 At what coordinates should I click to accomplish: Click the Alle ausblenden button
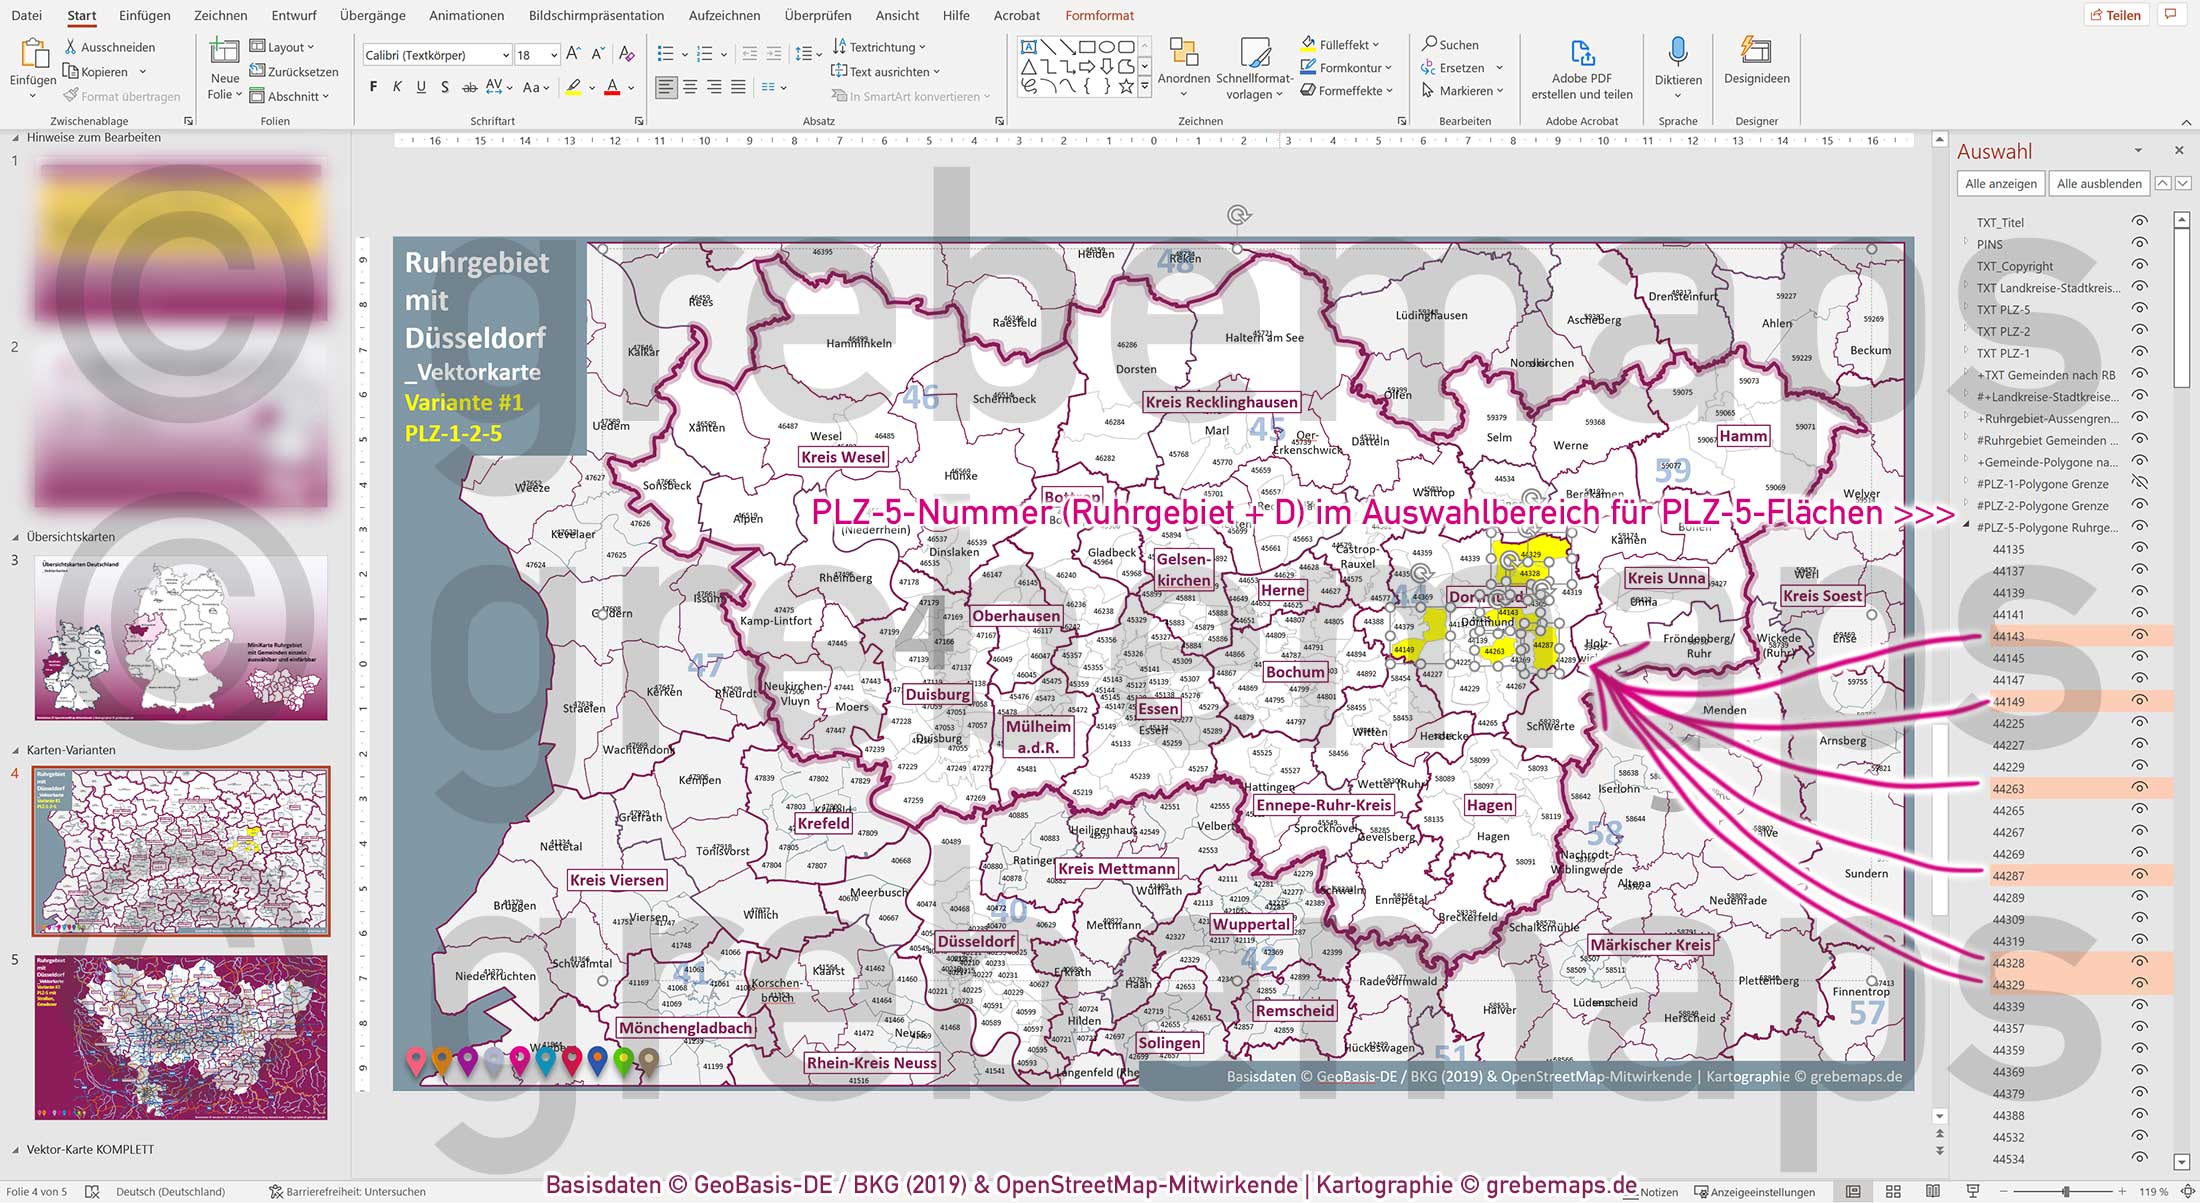coord(2098,183)
